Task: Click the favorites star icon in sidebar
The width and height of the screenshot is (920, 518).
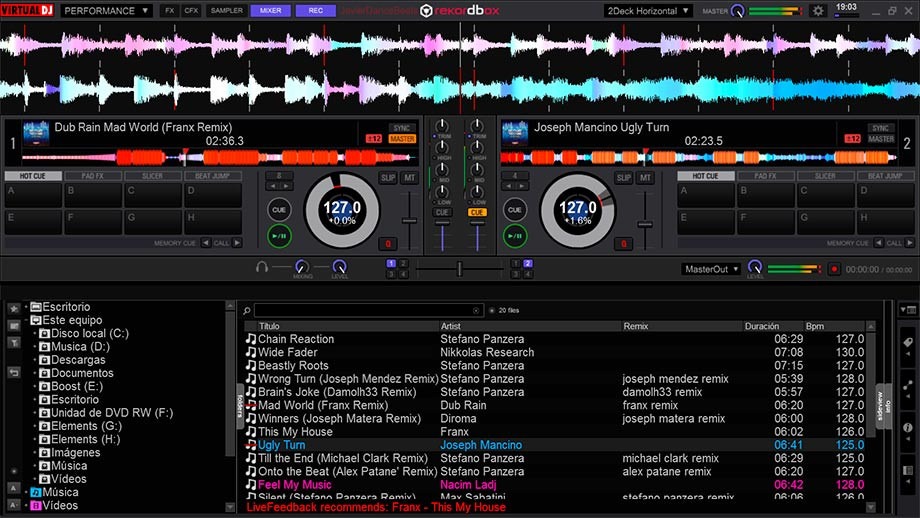Action: tap(14, 308)
